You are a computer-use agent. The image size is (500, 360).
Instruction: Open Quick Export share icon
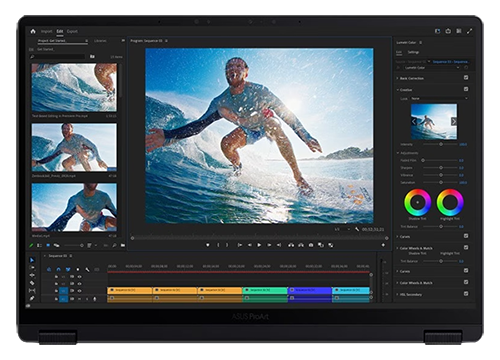[448, 31]
